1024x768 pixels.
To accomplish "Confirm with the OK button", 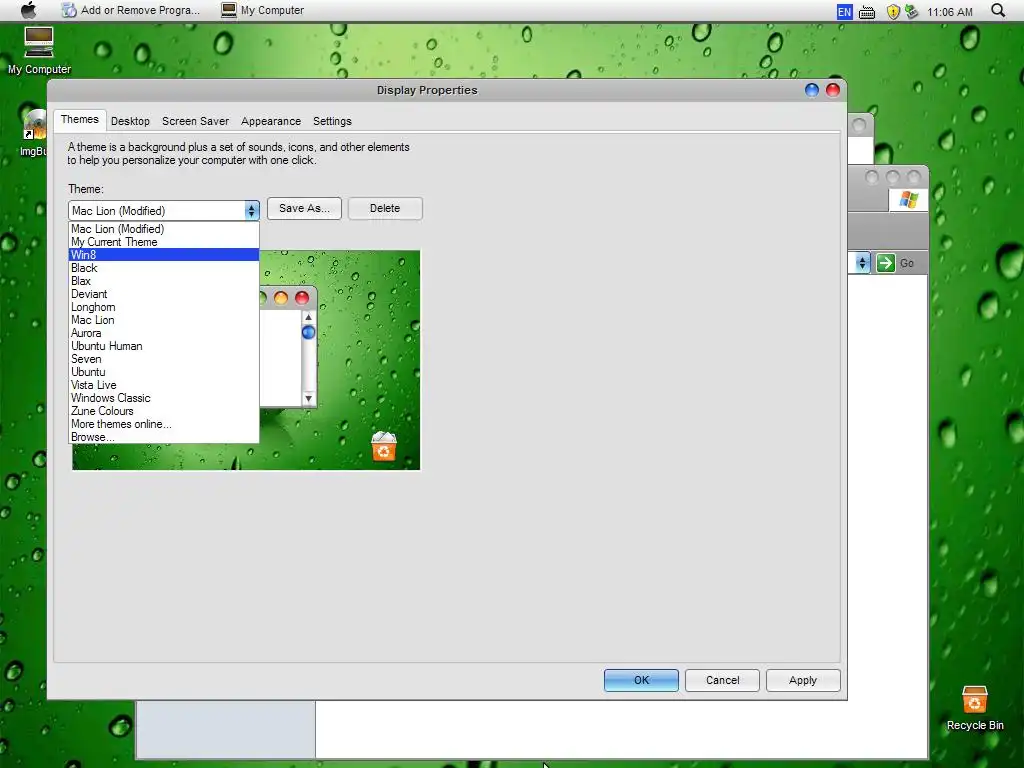I will [641, 680].
